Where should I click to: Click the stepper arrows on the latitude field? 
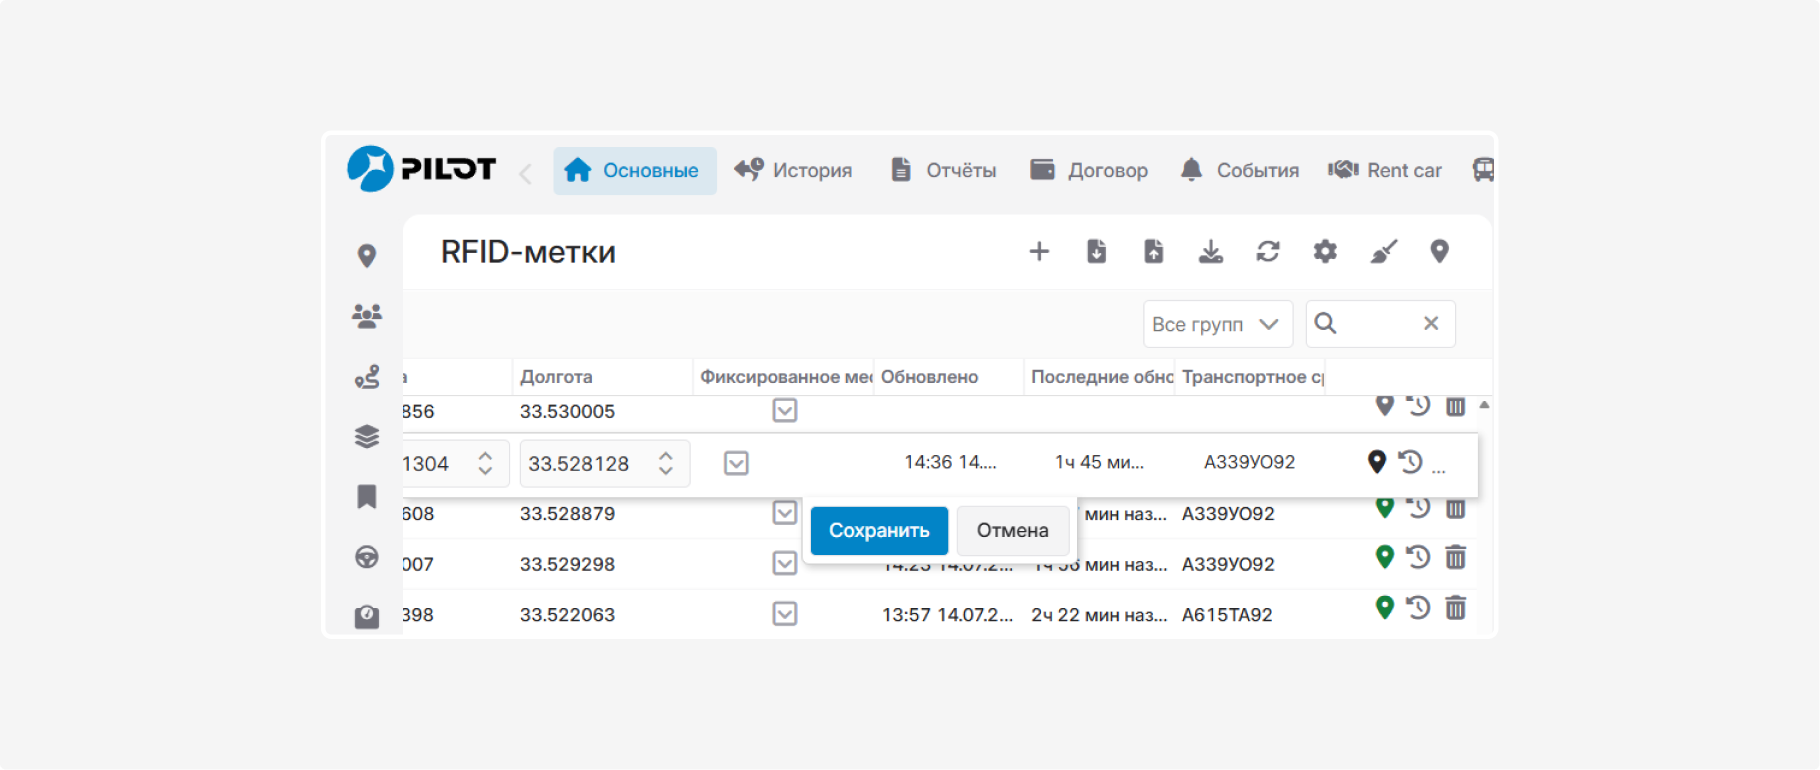[485, 463]
